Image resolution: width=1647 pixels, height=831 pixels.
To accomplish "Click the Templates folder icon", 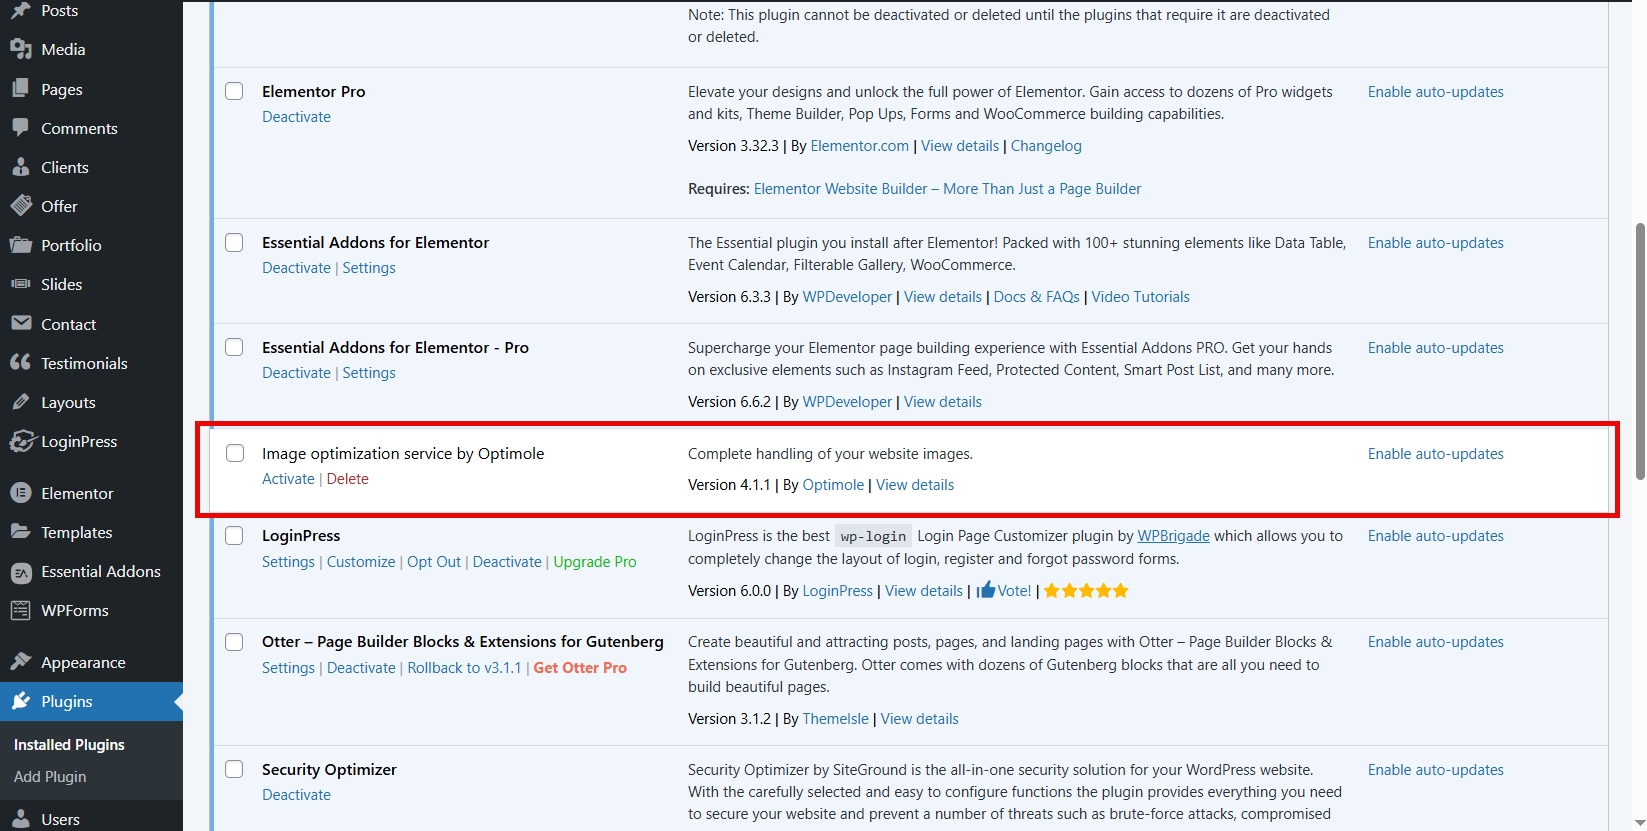I will pyautogui.click(x=21, y=532).
